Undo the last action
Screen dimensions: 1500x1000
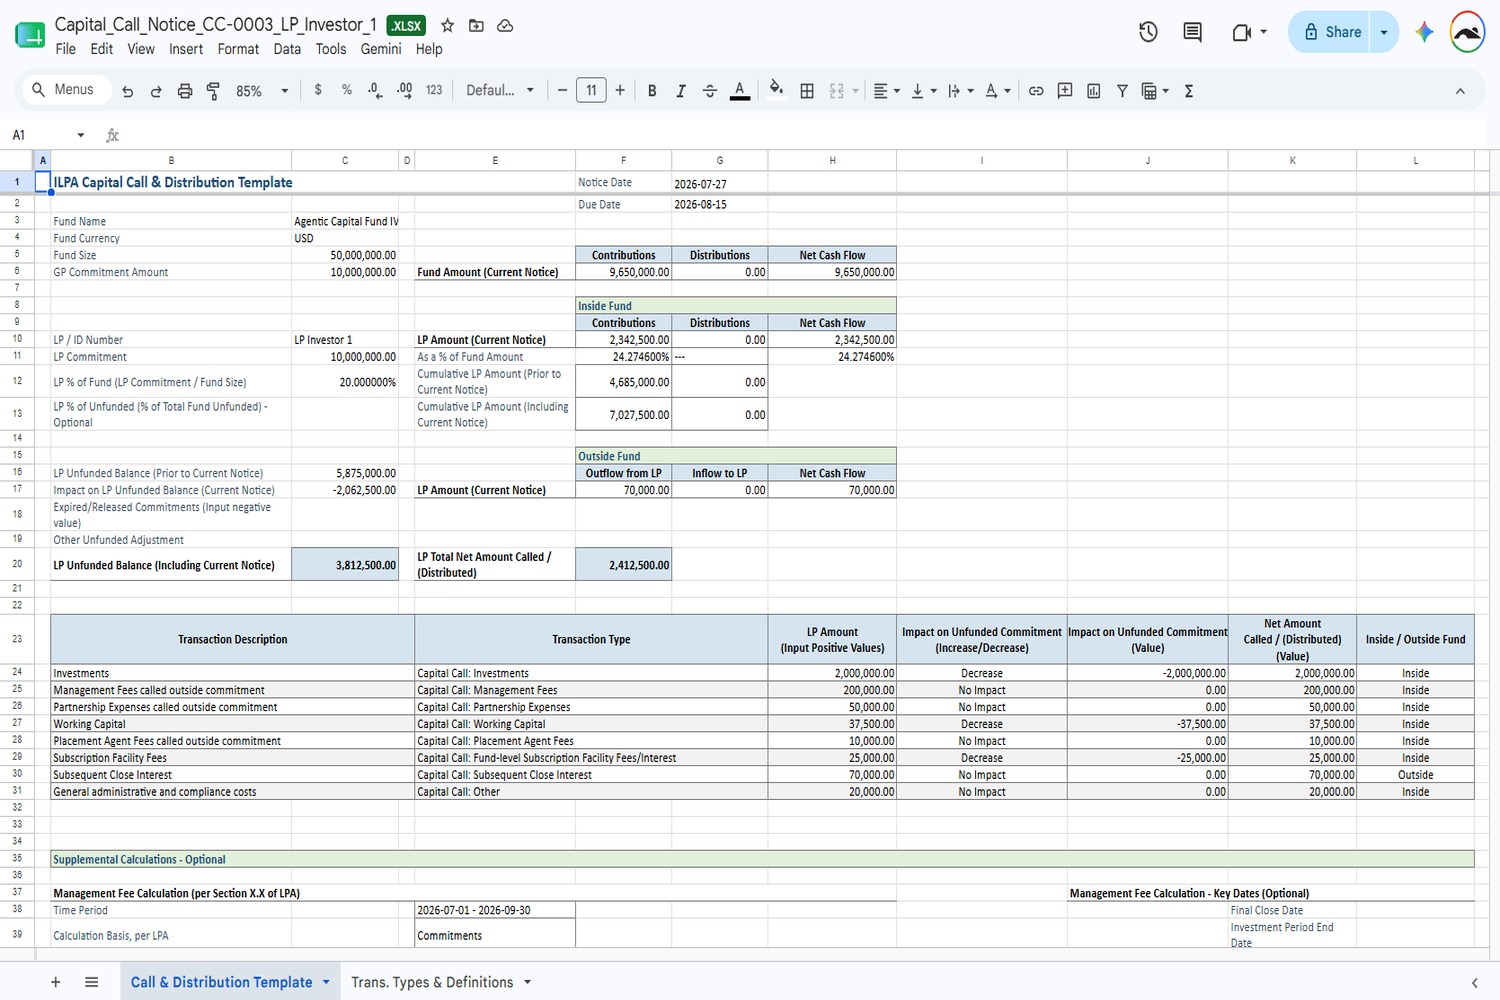(x=127, y=91)
